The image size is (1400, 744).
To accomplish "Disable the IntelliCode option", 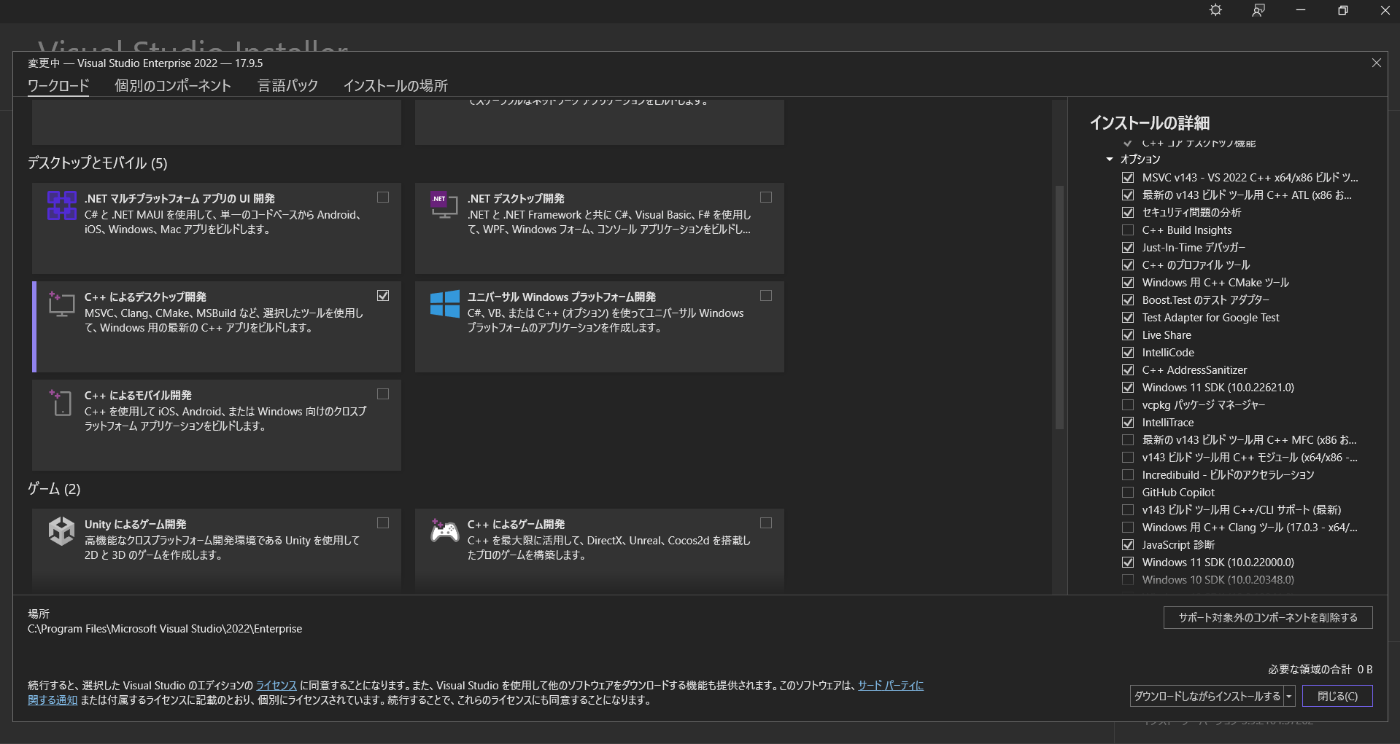I will [x=1128, y=352].
